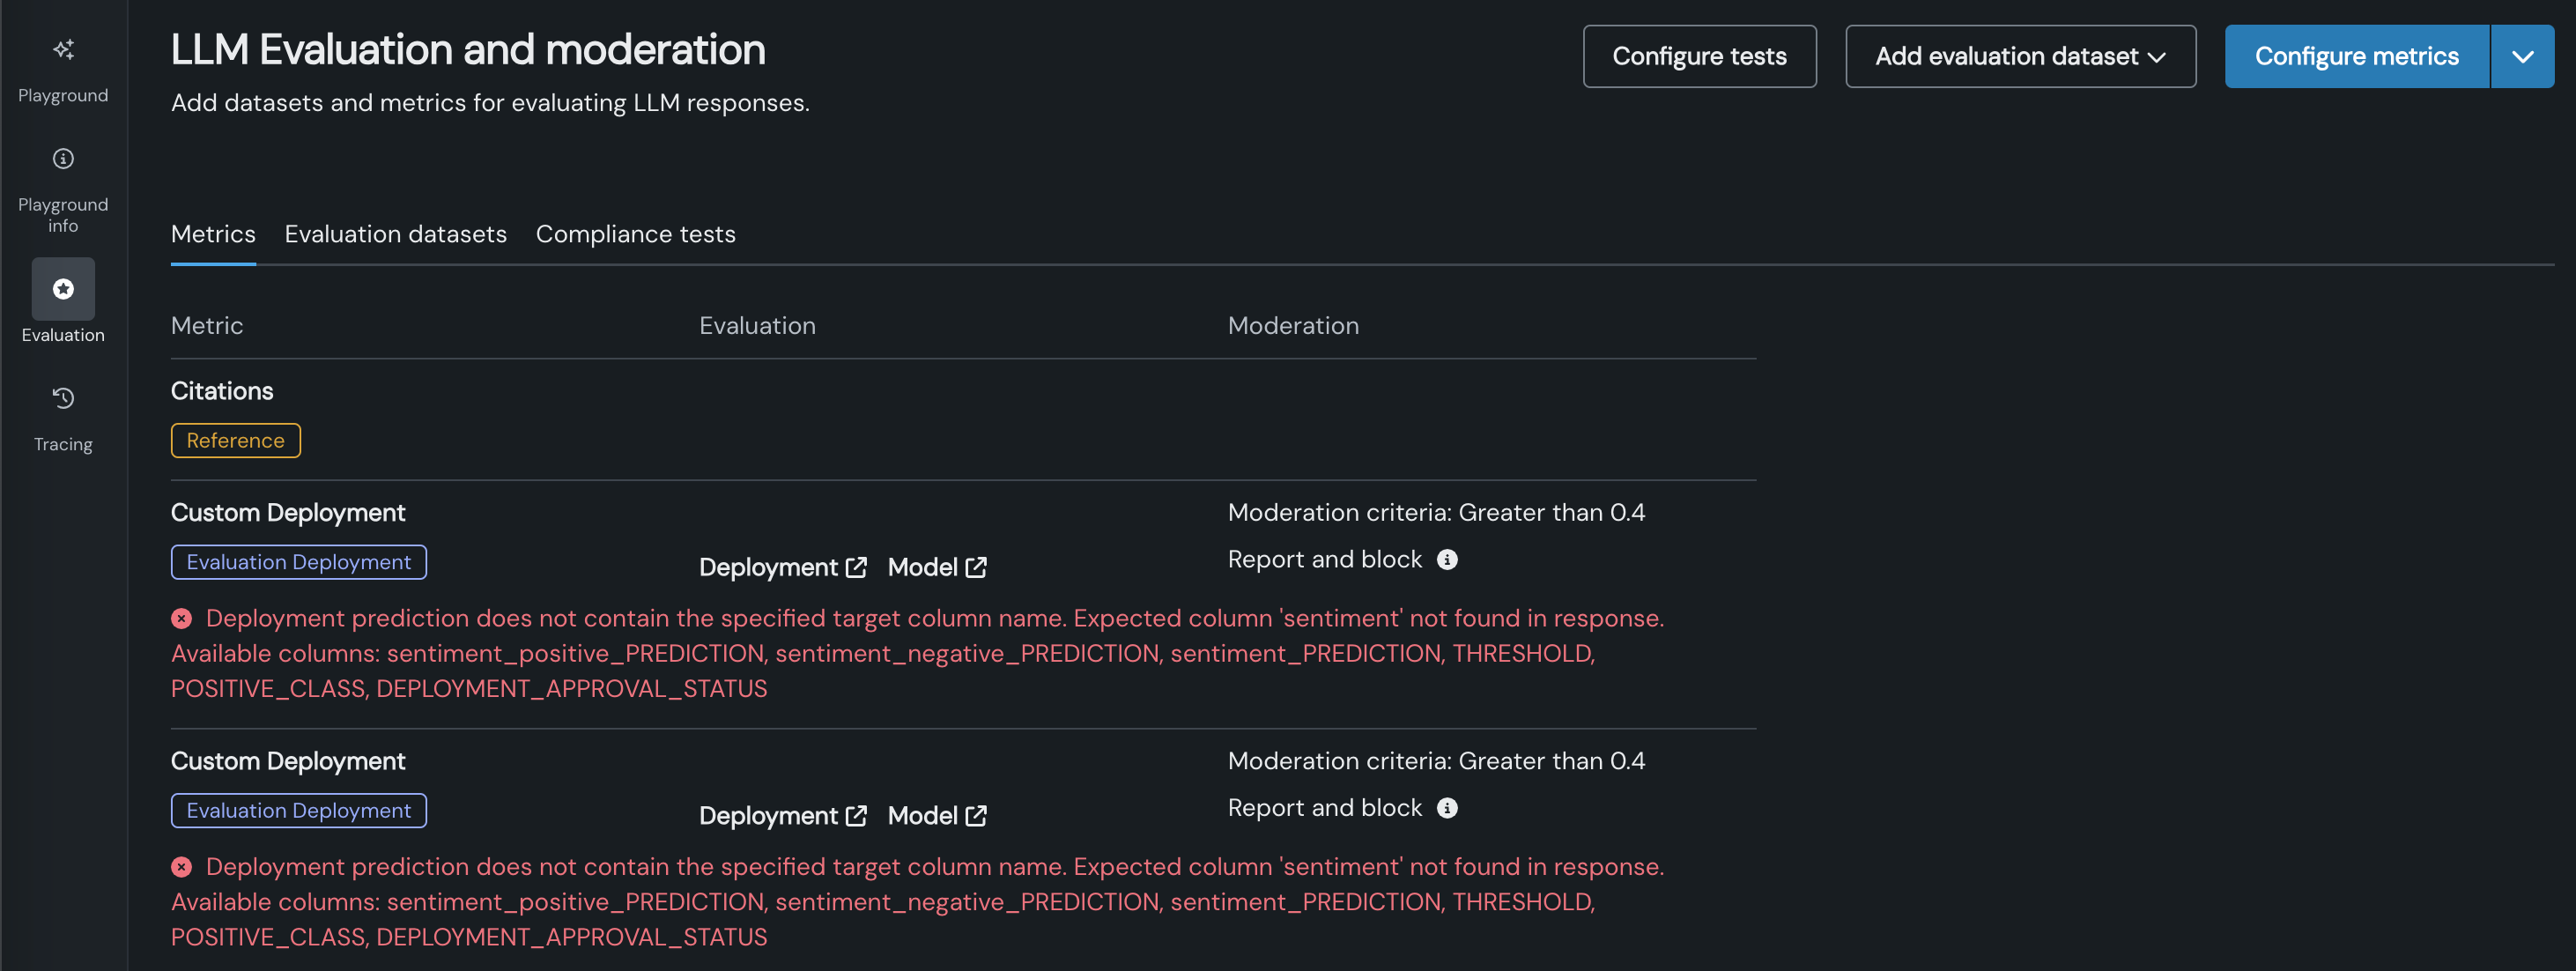Select the Metrics tab
The width and height of the screenshot is (2576, 971).
213,234
